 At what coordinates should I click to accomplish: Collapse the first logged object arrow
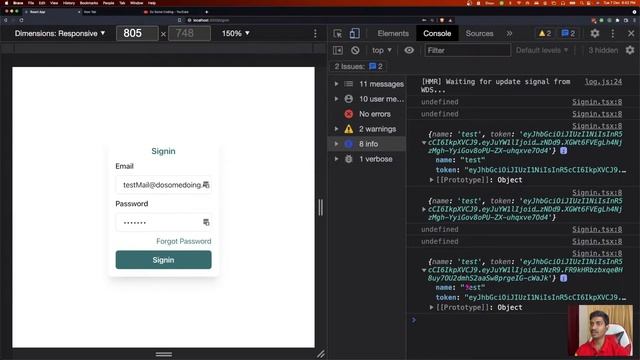424,142
